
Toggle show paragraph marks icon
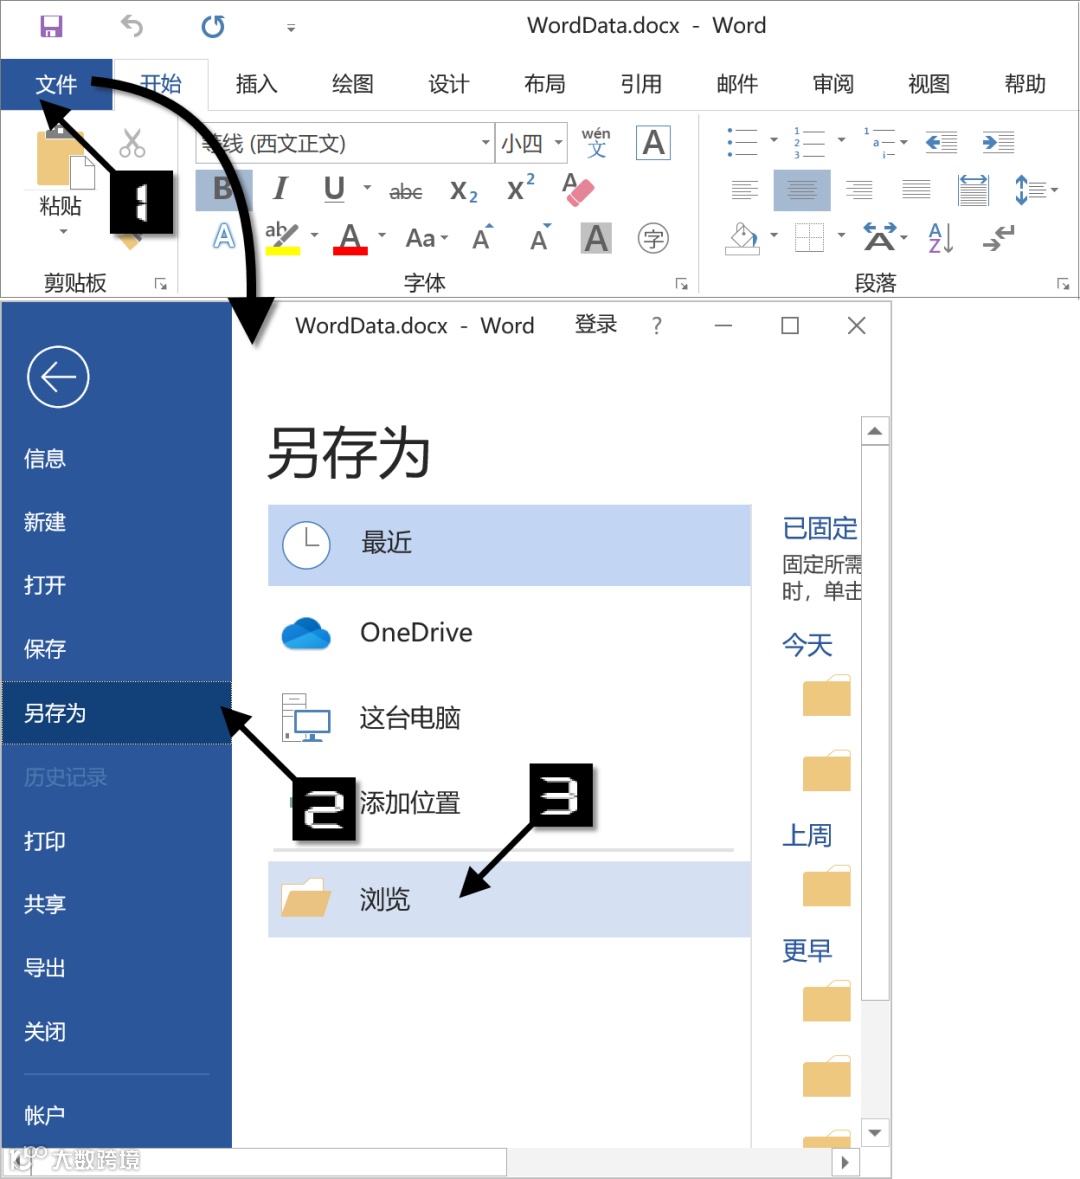pyautogui.click(x=999, y=238)
